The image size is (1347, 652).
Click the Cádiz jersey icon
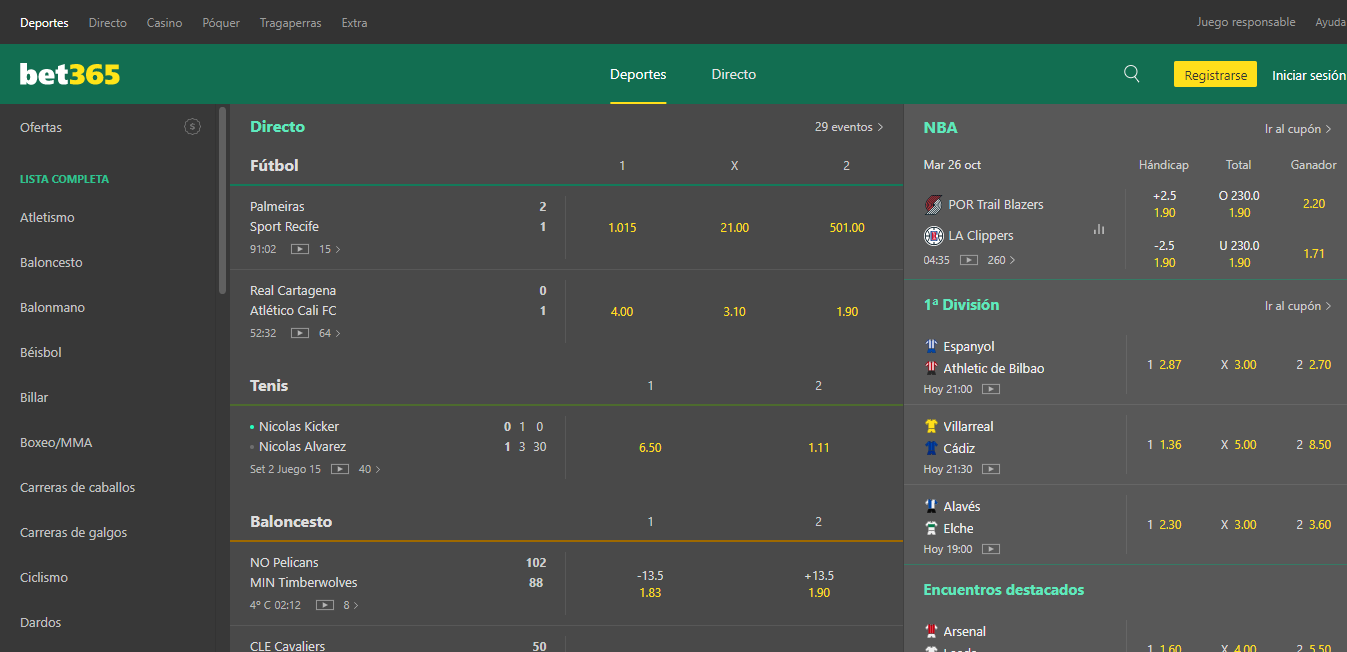(932, 448)
